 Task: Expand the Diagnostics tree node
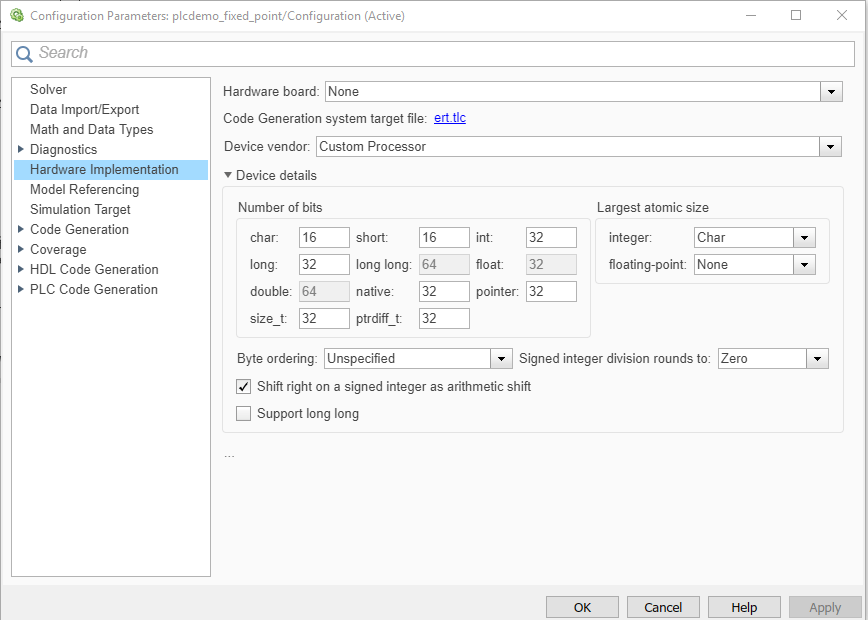point(21,149)
